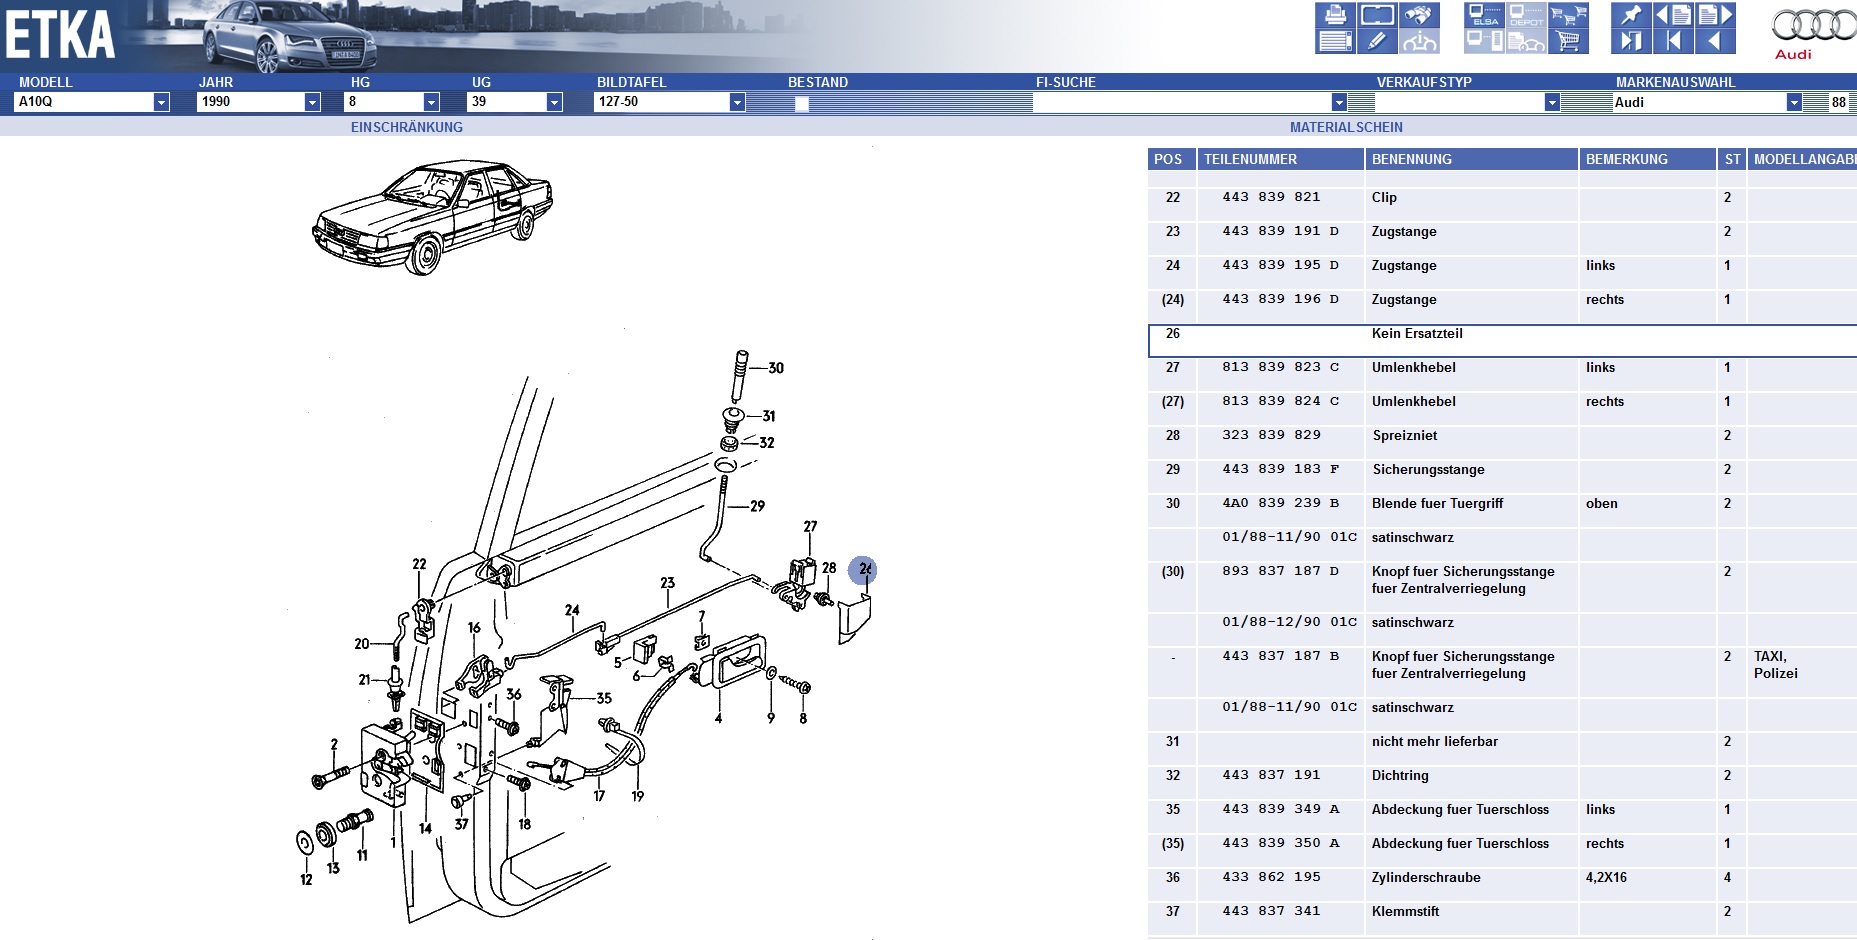Click the exit door icon
The height and width of the screenshot is (940, 1857).
(x=1631, y=41)
